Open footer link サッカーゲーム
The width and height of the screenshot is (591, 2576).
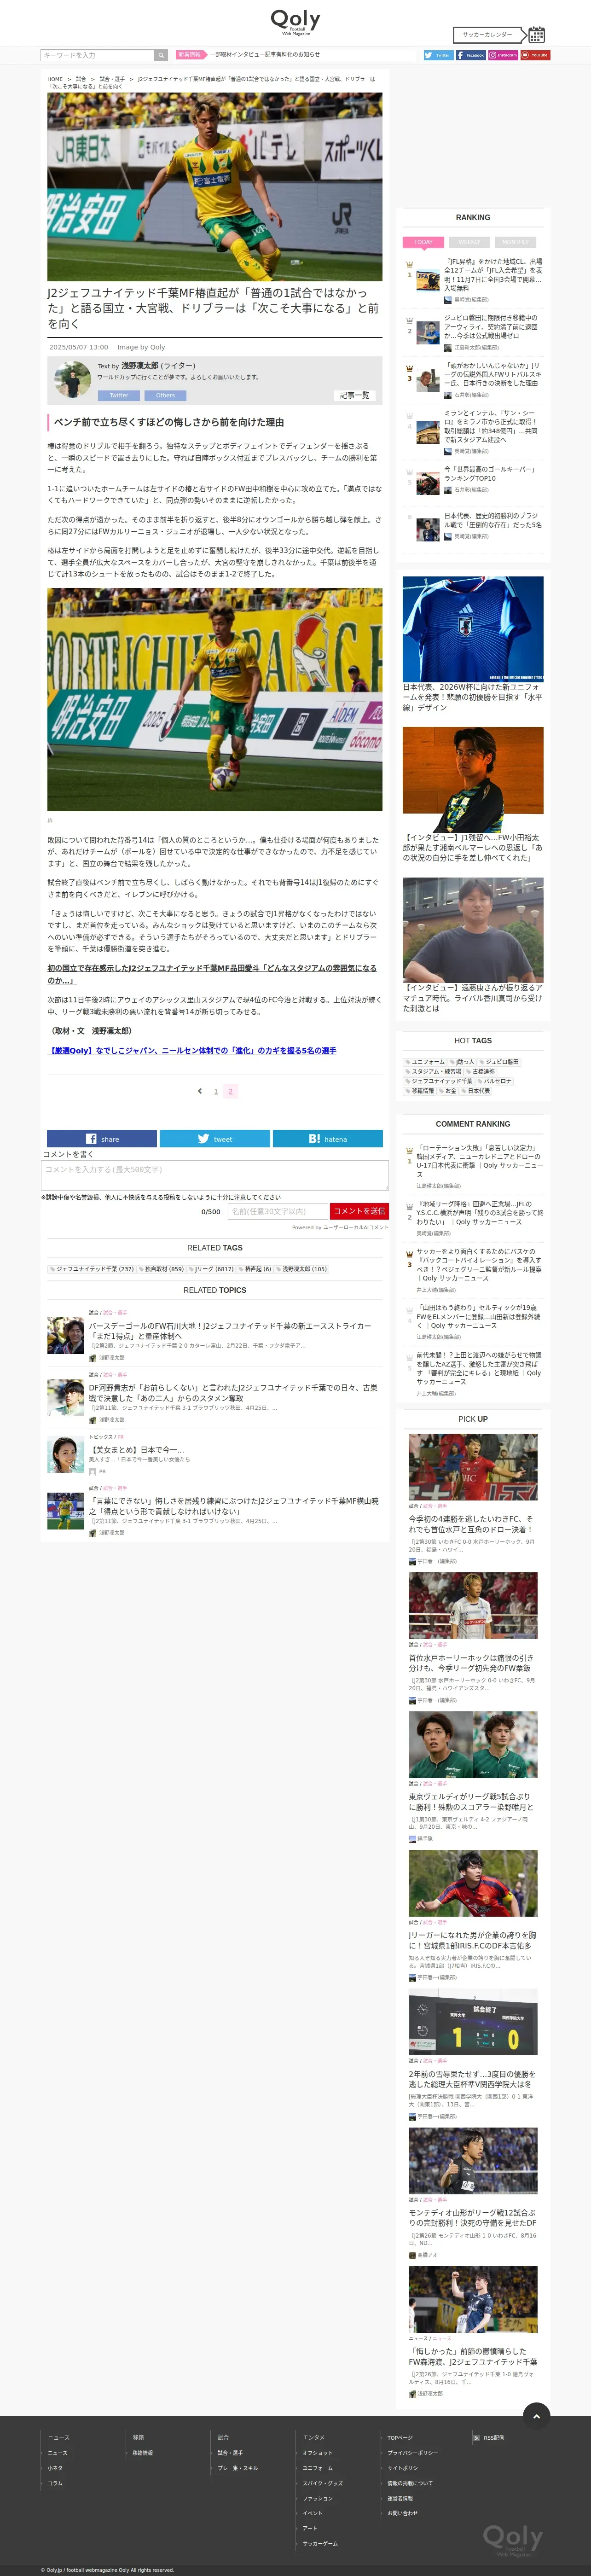(x=321, y=2543)
